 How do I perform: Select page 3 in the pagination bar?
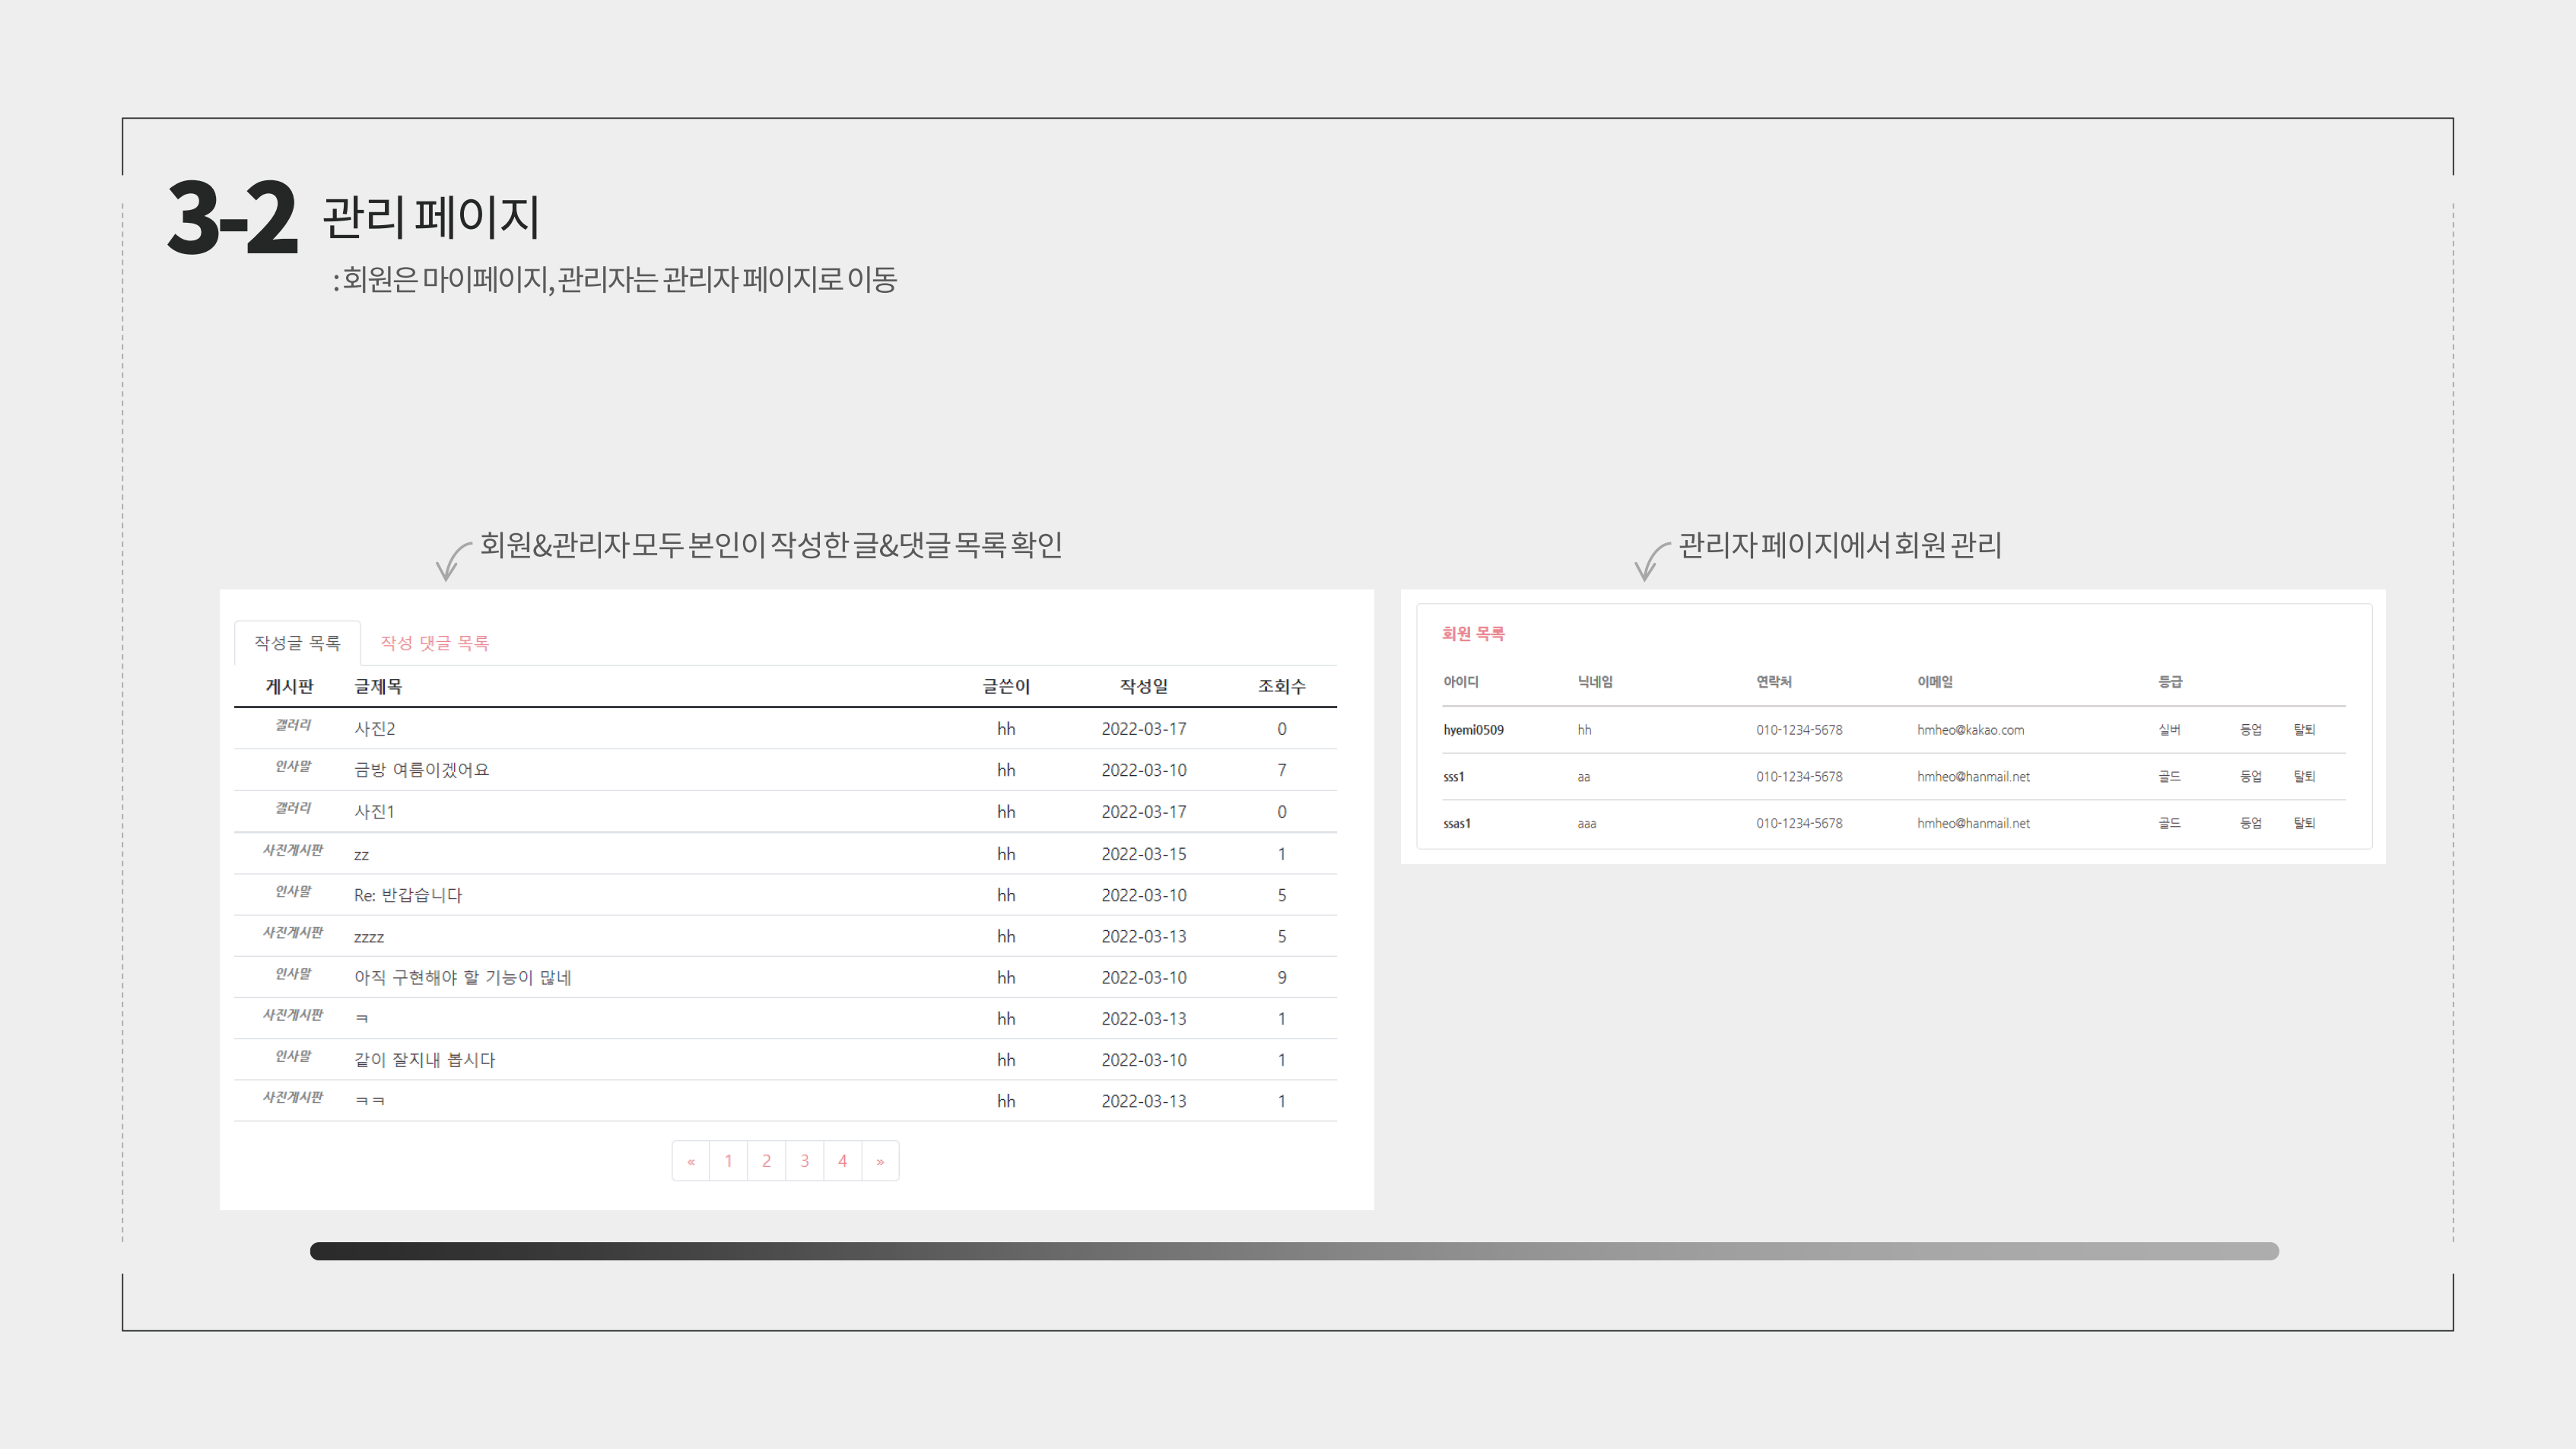(x=804, y=1160)
